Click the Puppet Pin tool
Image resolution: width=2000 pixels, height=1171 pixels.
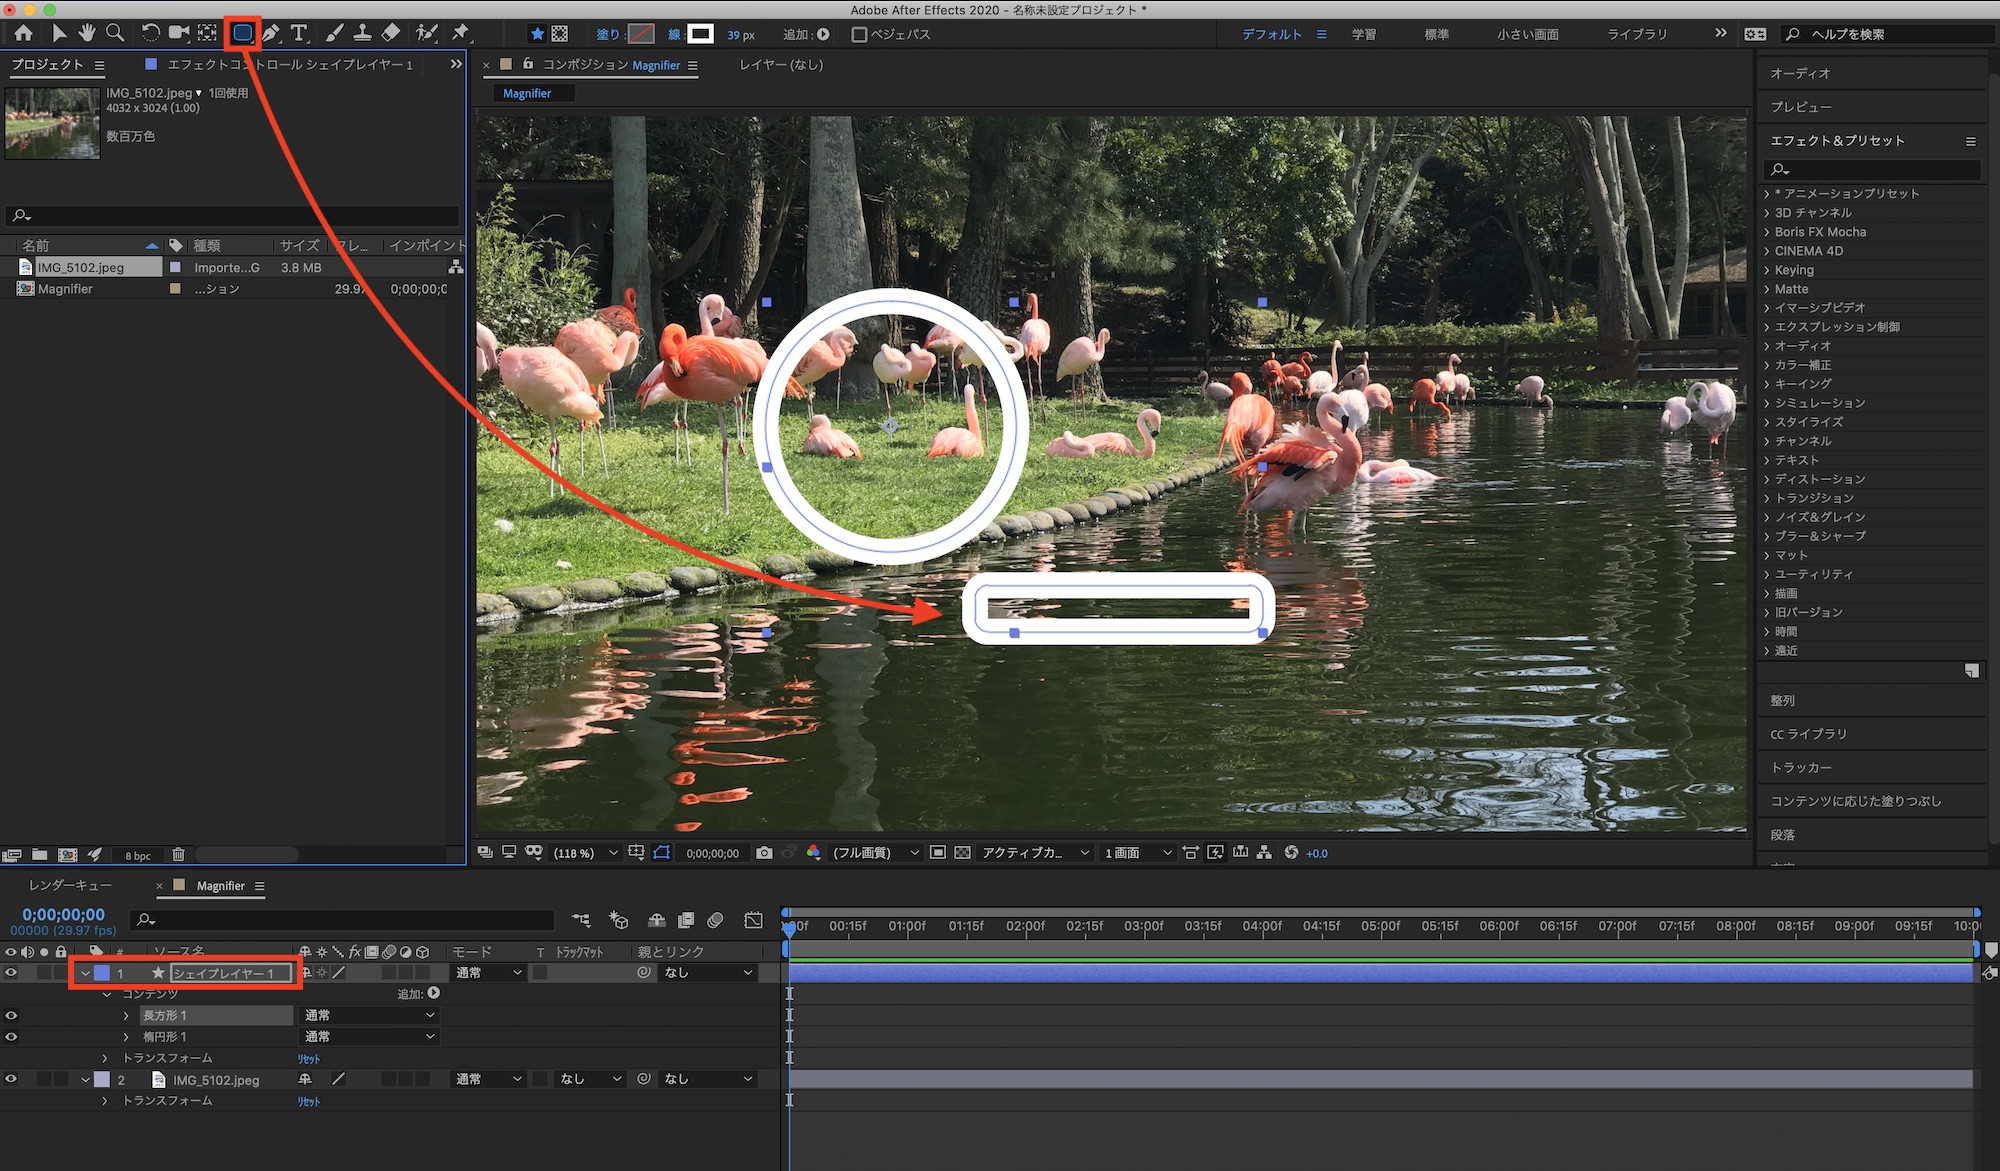pos(461,33)
